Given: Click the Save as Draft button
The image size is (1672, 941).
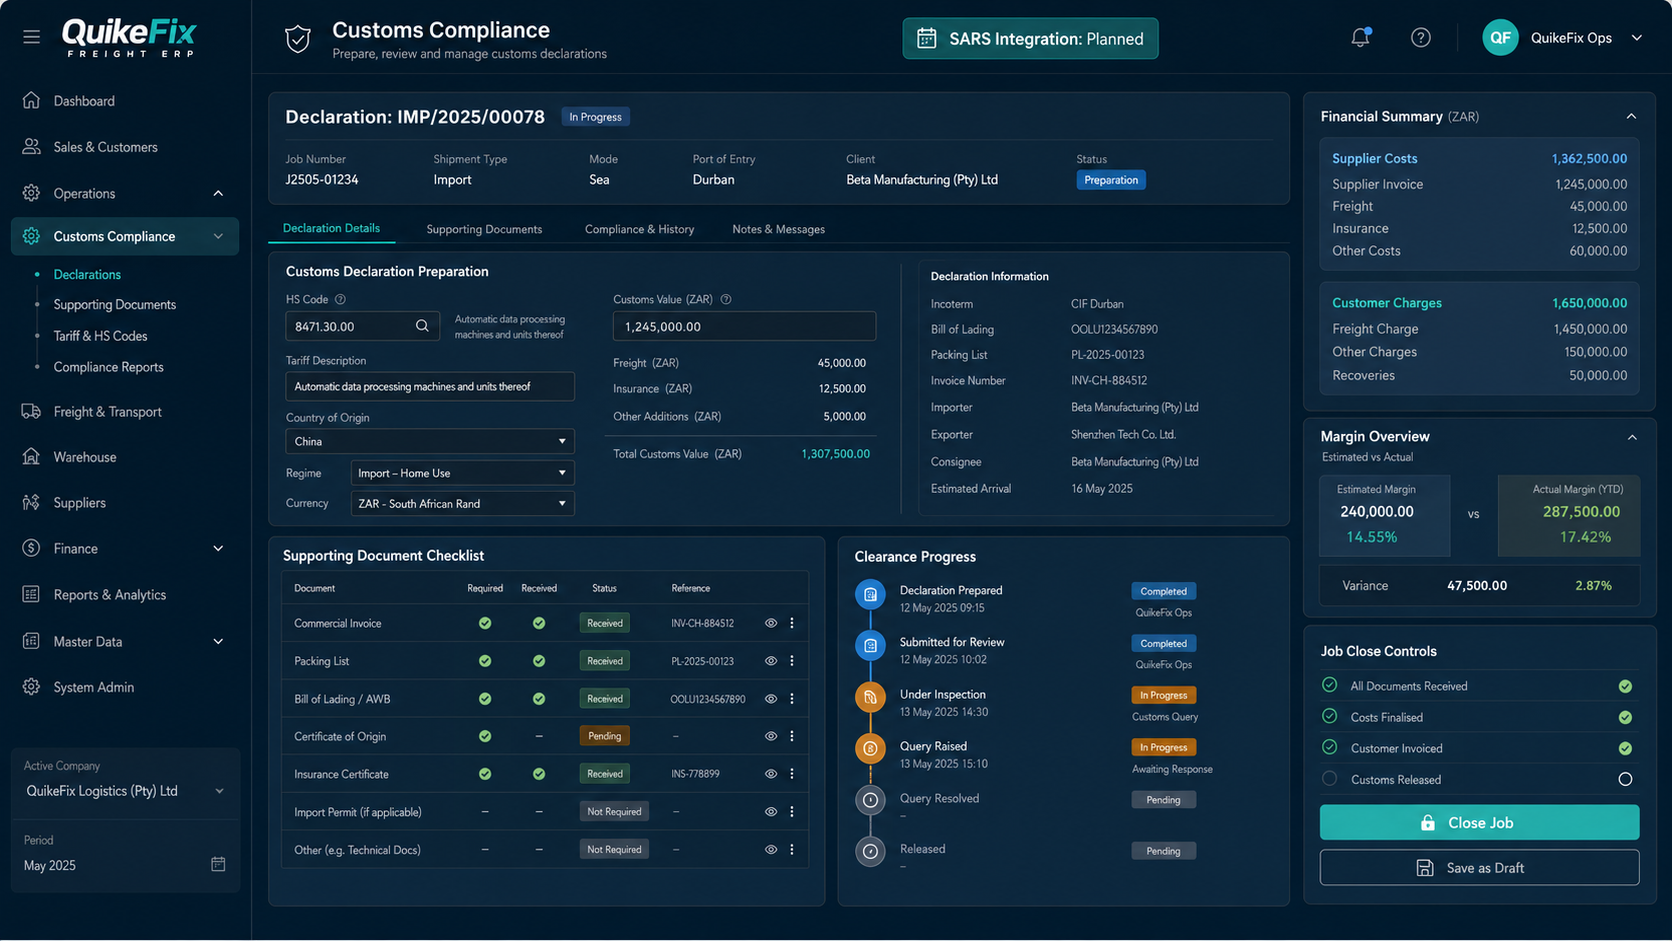Looking at the screenshot, I should (x=1479, y=868).
